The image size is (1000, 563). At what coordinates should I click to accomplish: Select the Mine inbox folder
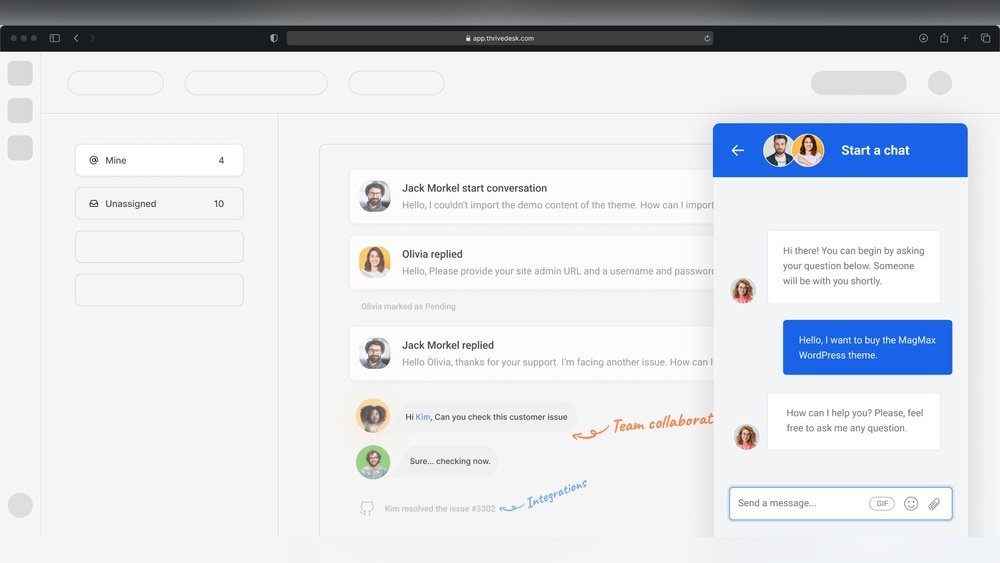(159, 160)
